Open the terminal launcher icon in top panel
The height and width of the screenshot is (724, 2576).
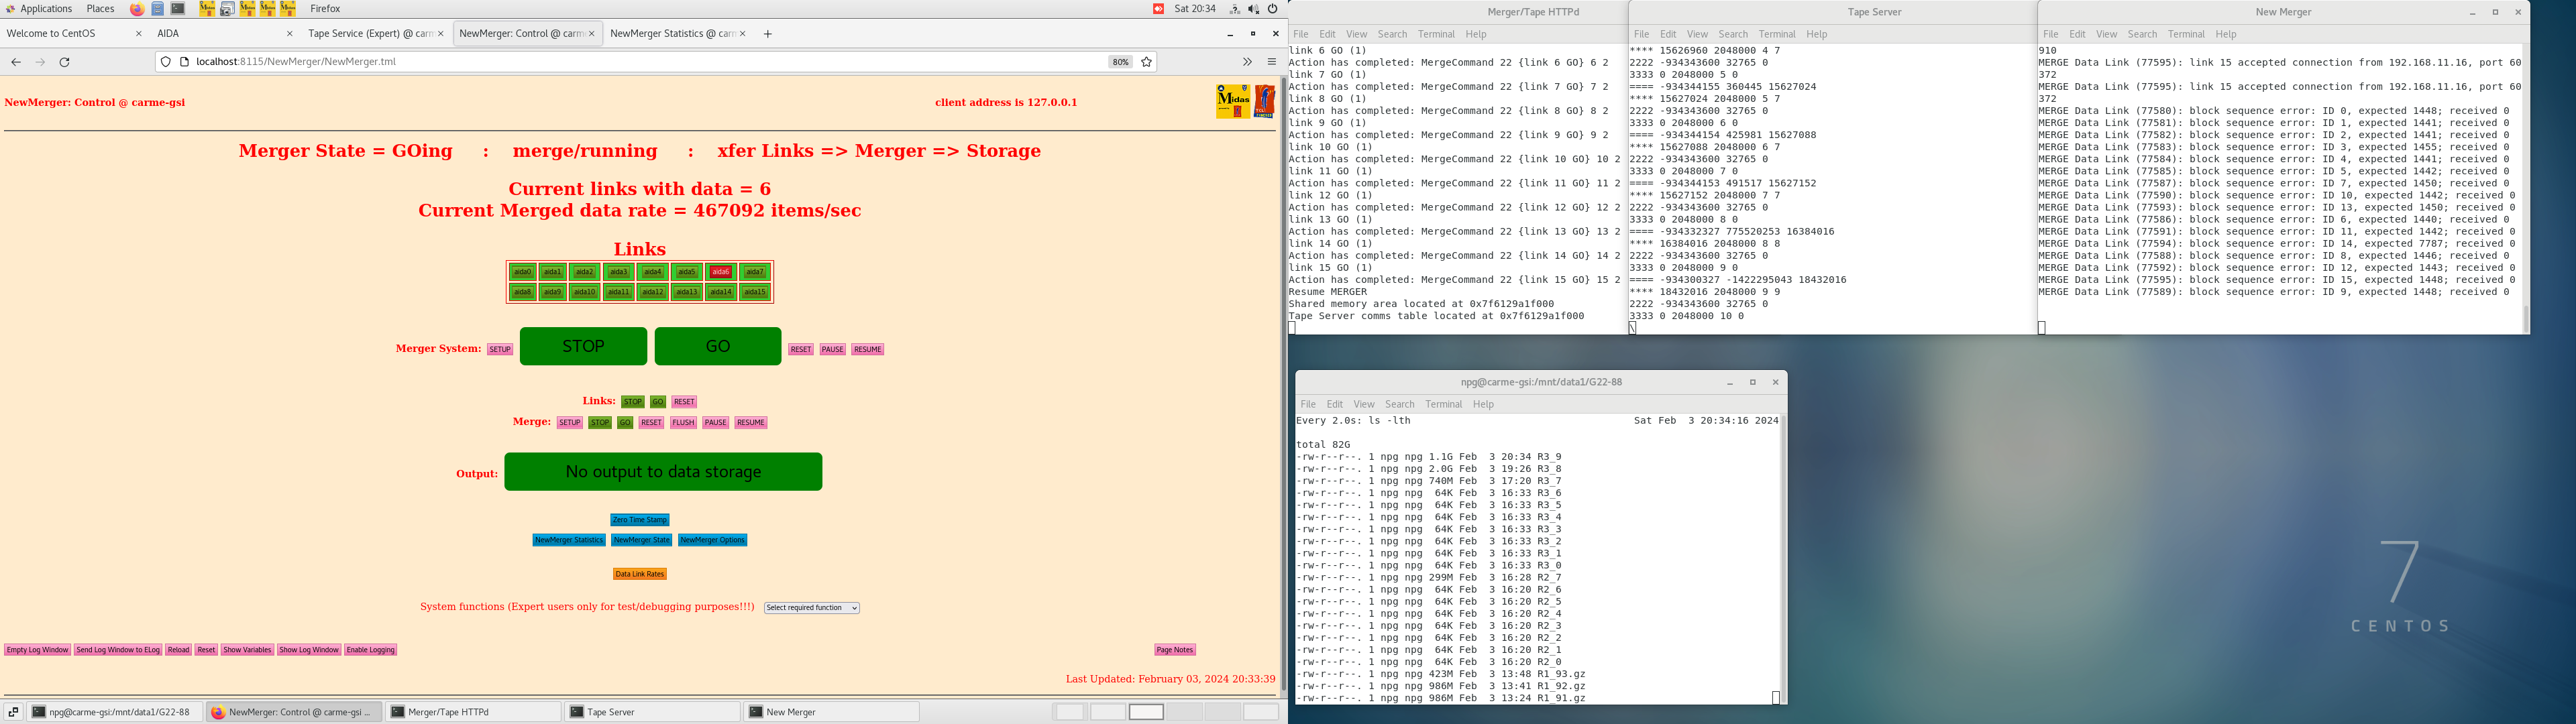(x=178, y=9)
